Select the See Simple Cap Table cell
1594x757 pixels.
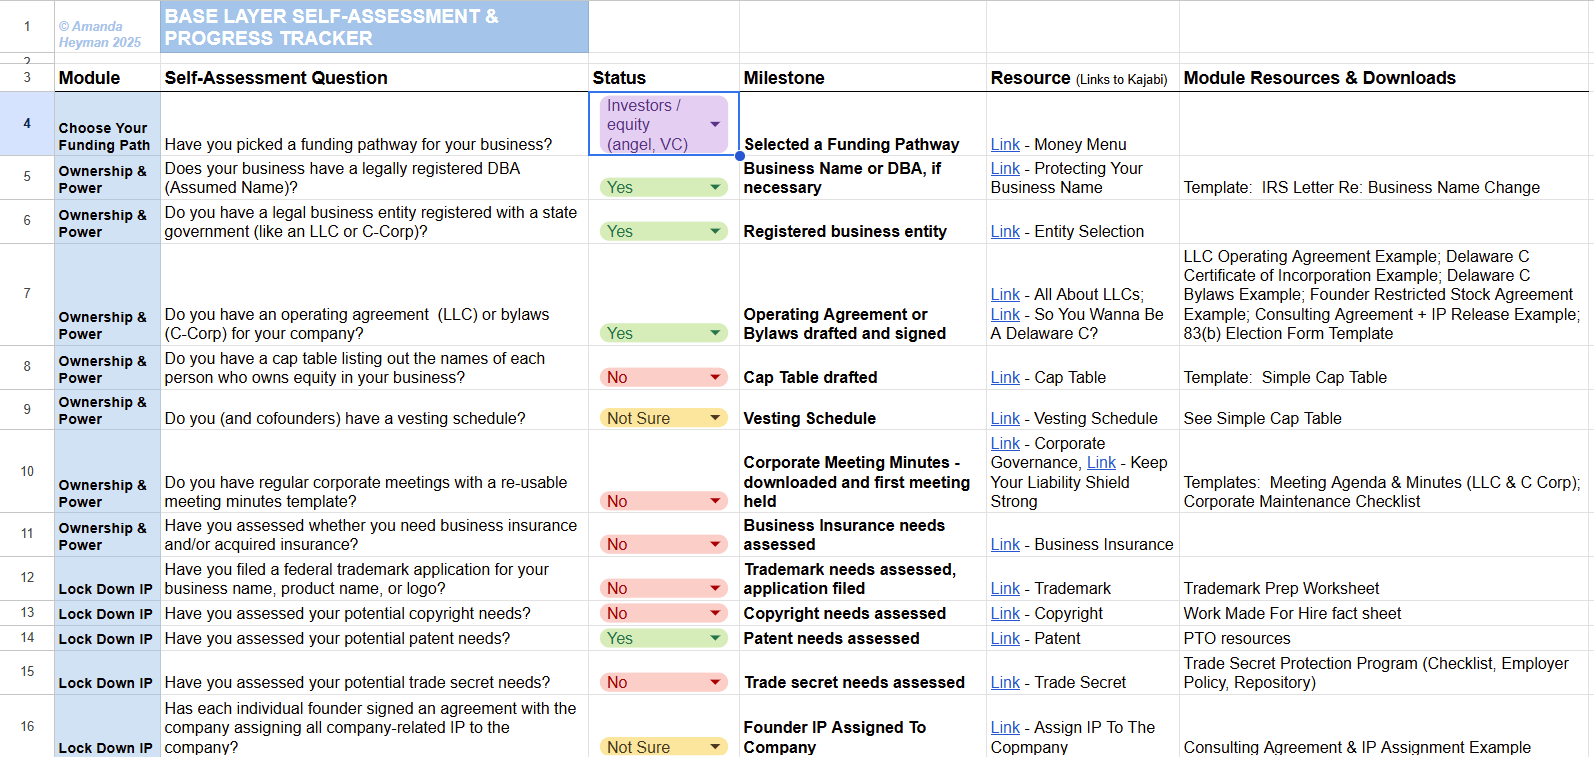[x=1384, y=410]
